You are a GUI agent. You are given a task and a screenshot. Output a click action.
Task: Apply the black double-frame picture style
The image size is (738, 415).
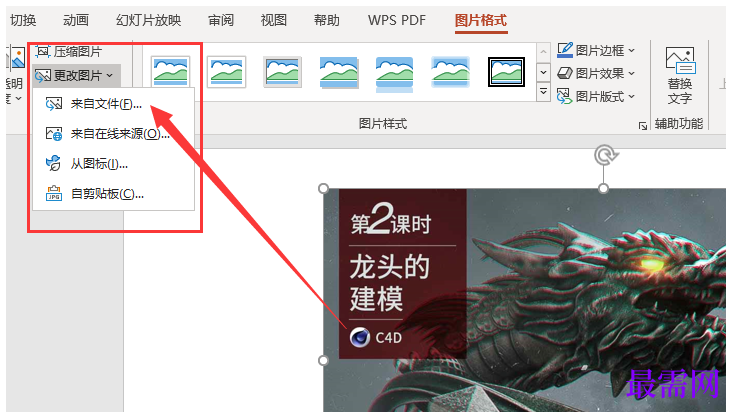[x=506, y=72]
